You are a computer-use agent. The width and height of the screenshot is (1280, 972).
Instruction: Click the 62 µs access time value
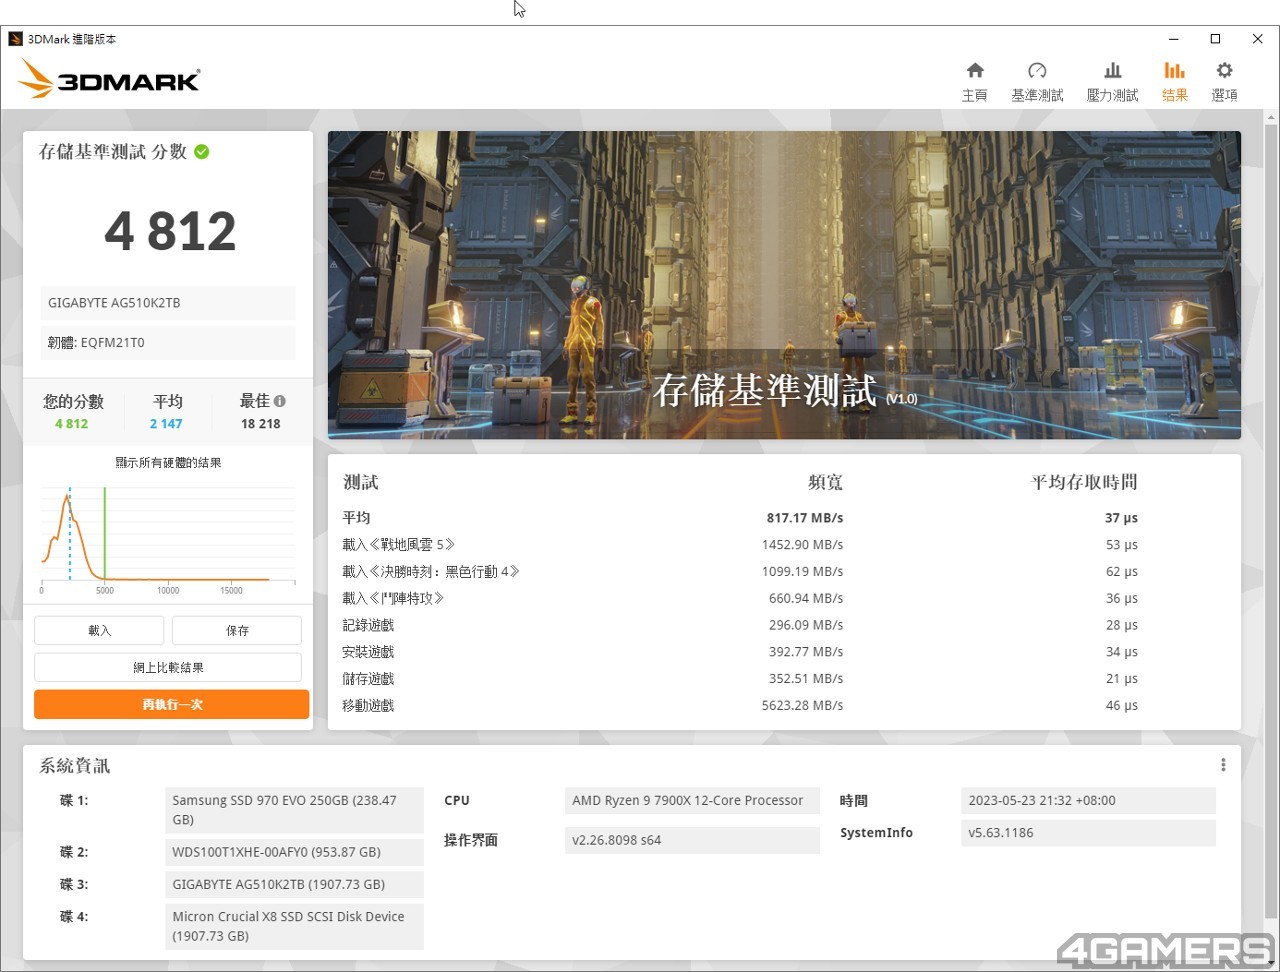[x=1121, y=572]
